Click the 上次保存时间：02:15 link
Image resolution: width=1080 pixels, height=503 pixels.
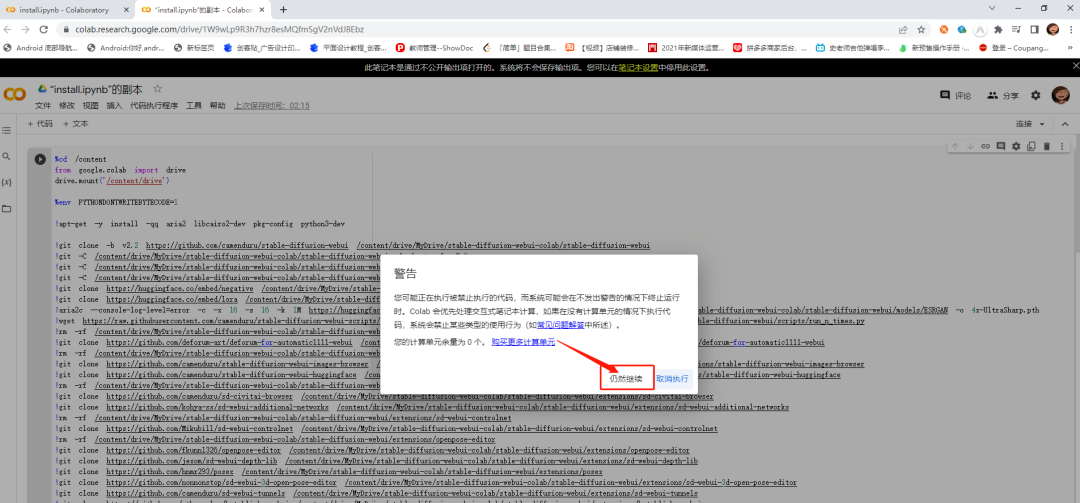pyautogui.click(x=272, y=105)
